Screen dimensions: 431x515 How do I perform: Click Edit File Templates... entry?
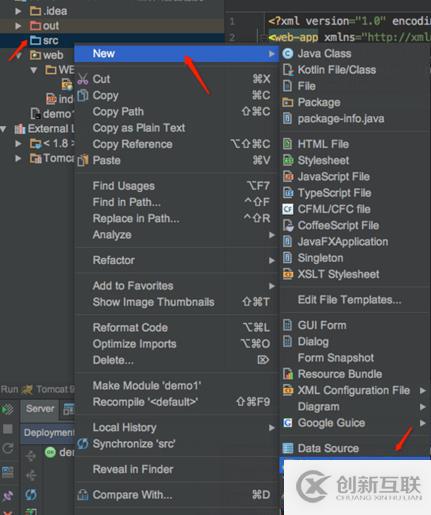349,300
